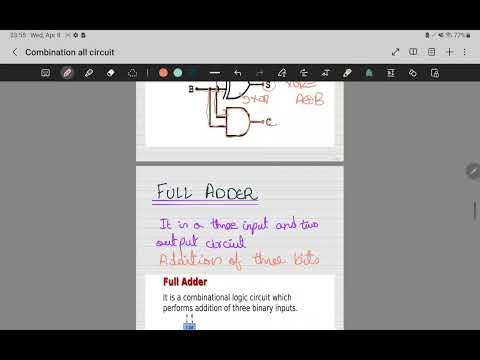Image resolution: width=480 pixels, height=360 pixels.
Task: Switch to reading mode book icon
Action: (x=413, y=52)
